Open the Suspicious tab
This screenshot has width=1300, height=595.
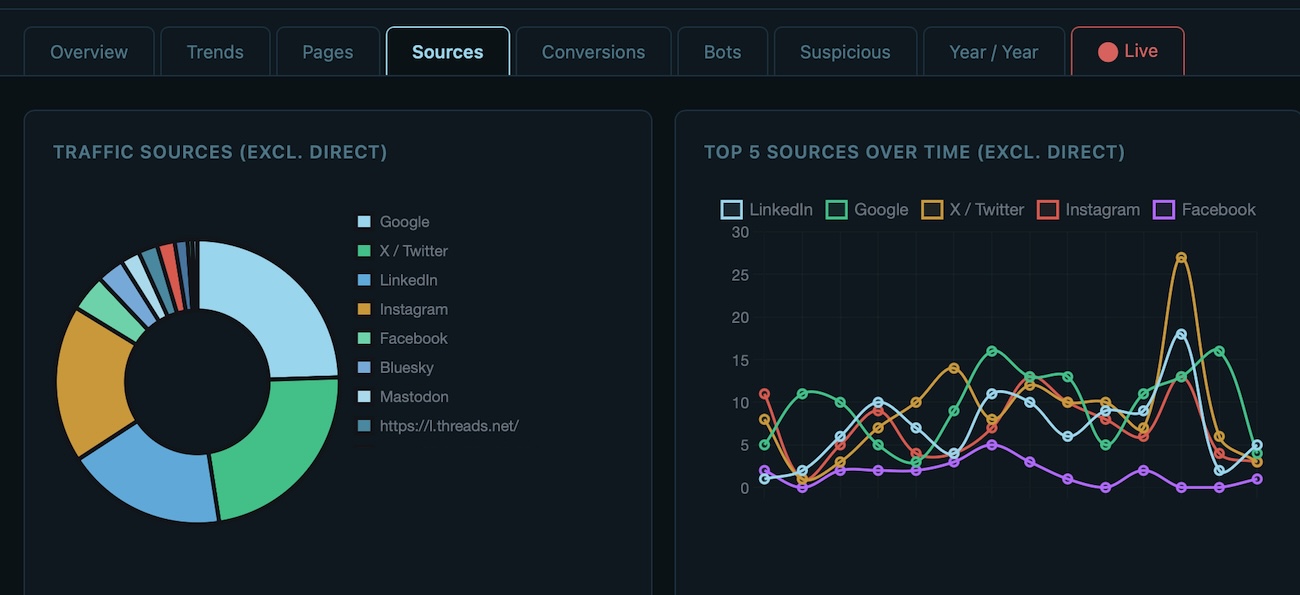click(845, 51)
